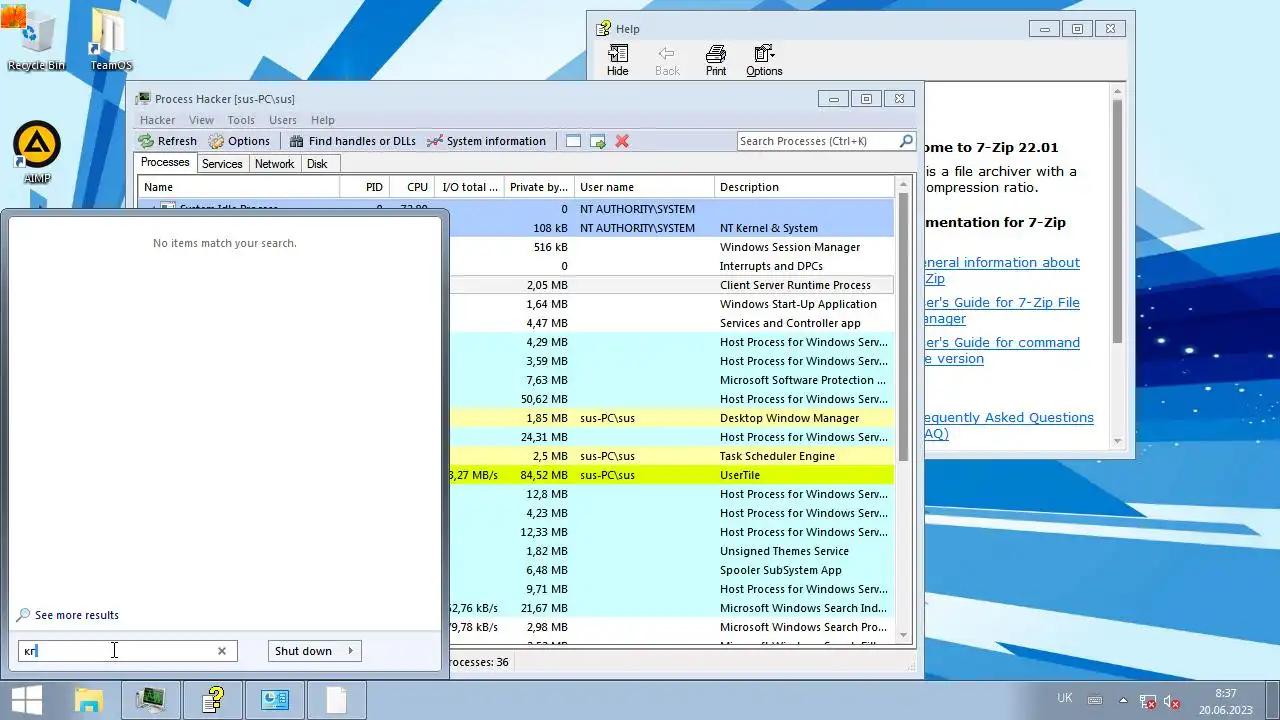This screenshot has width=1280, height=720.
Task: Expand the Shut down options arrow
Action: (350, 651)
